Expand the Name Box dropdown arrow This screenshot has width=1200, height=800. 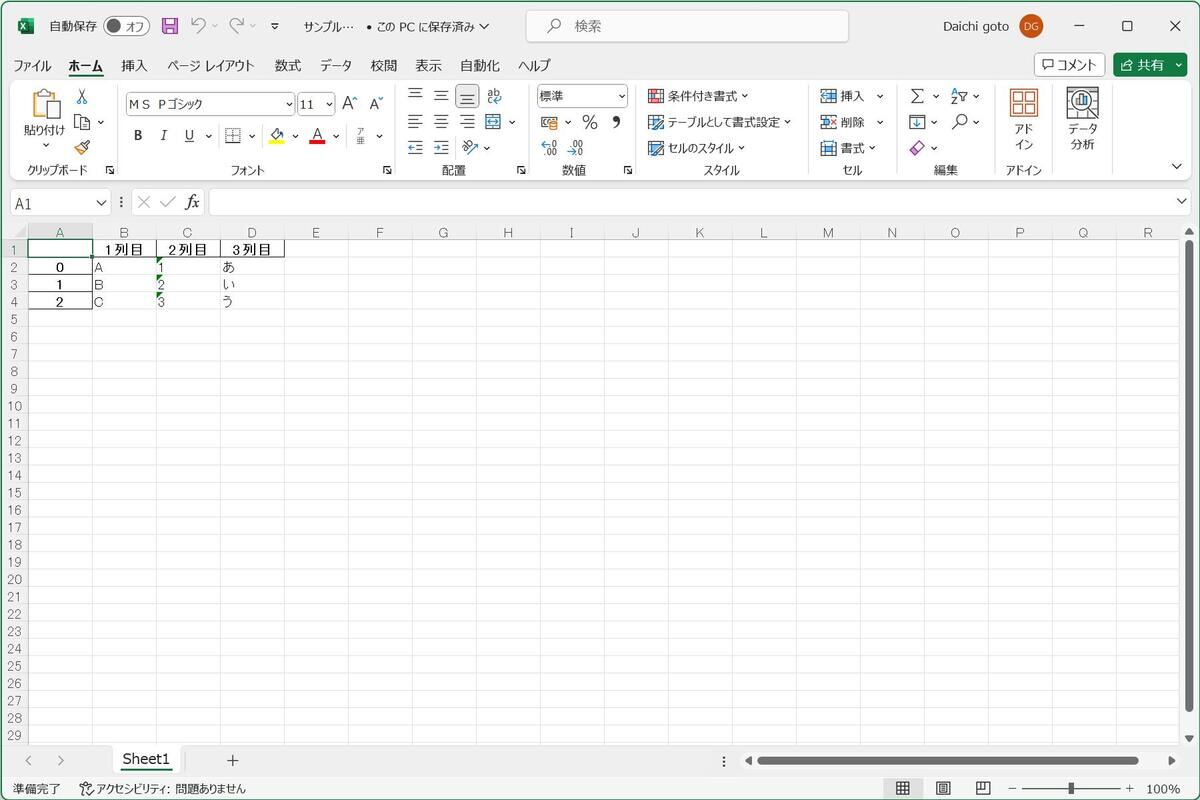101,203
